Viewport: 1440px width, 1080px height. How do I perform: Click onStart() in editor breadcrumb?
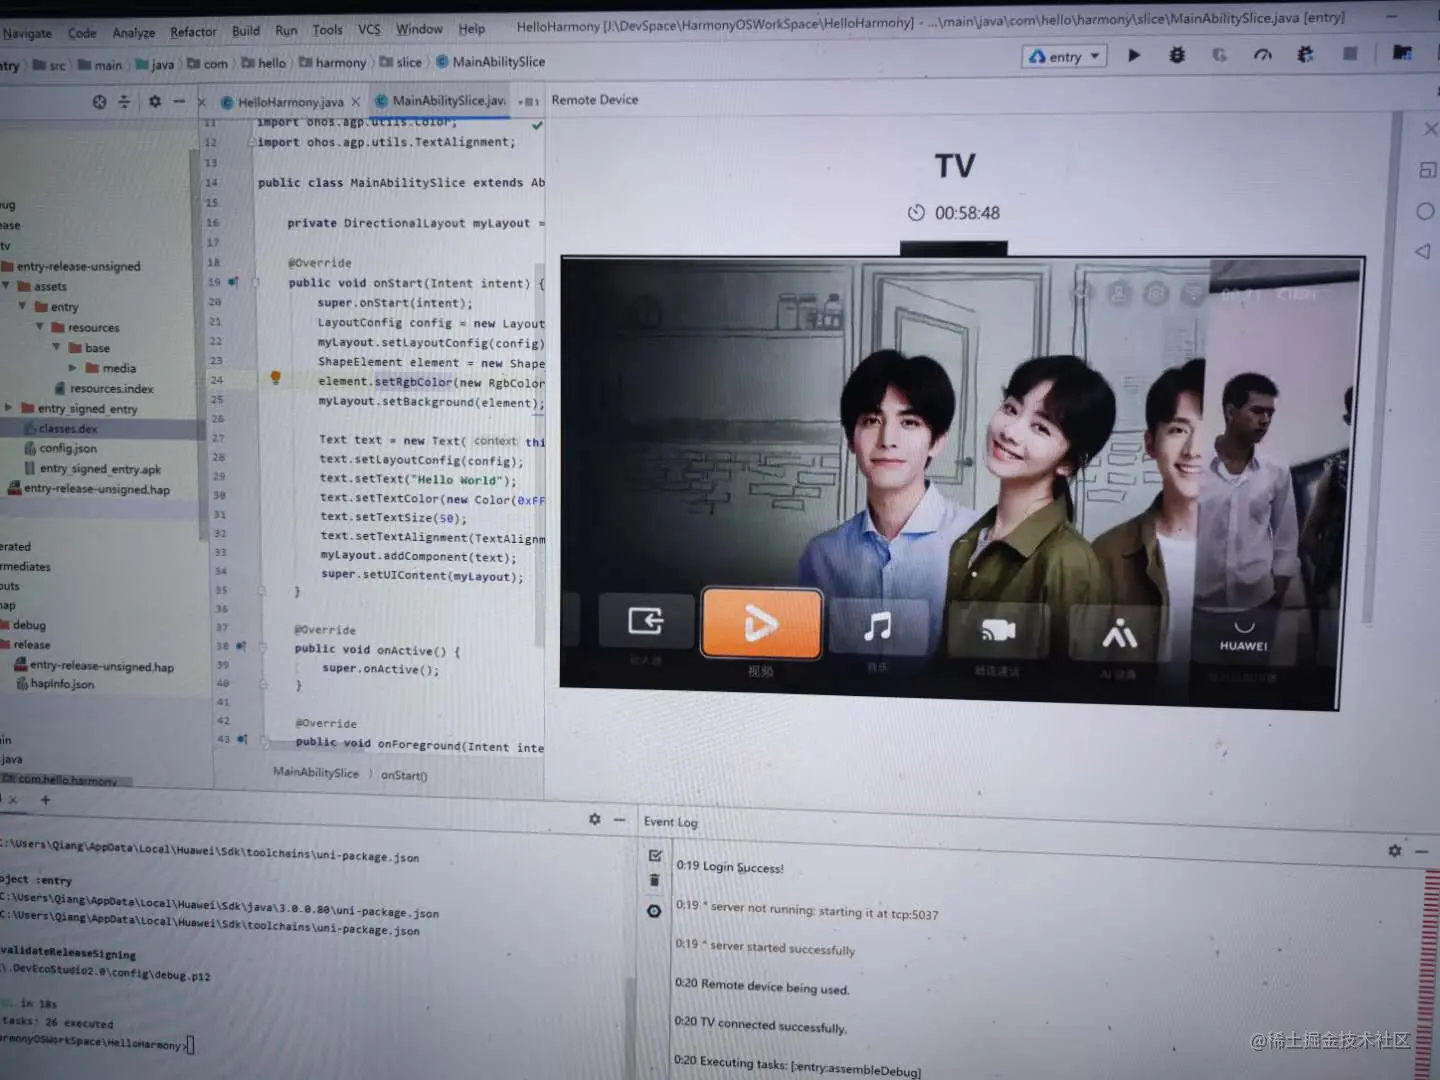pos(404,775)
